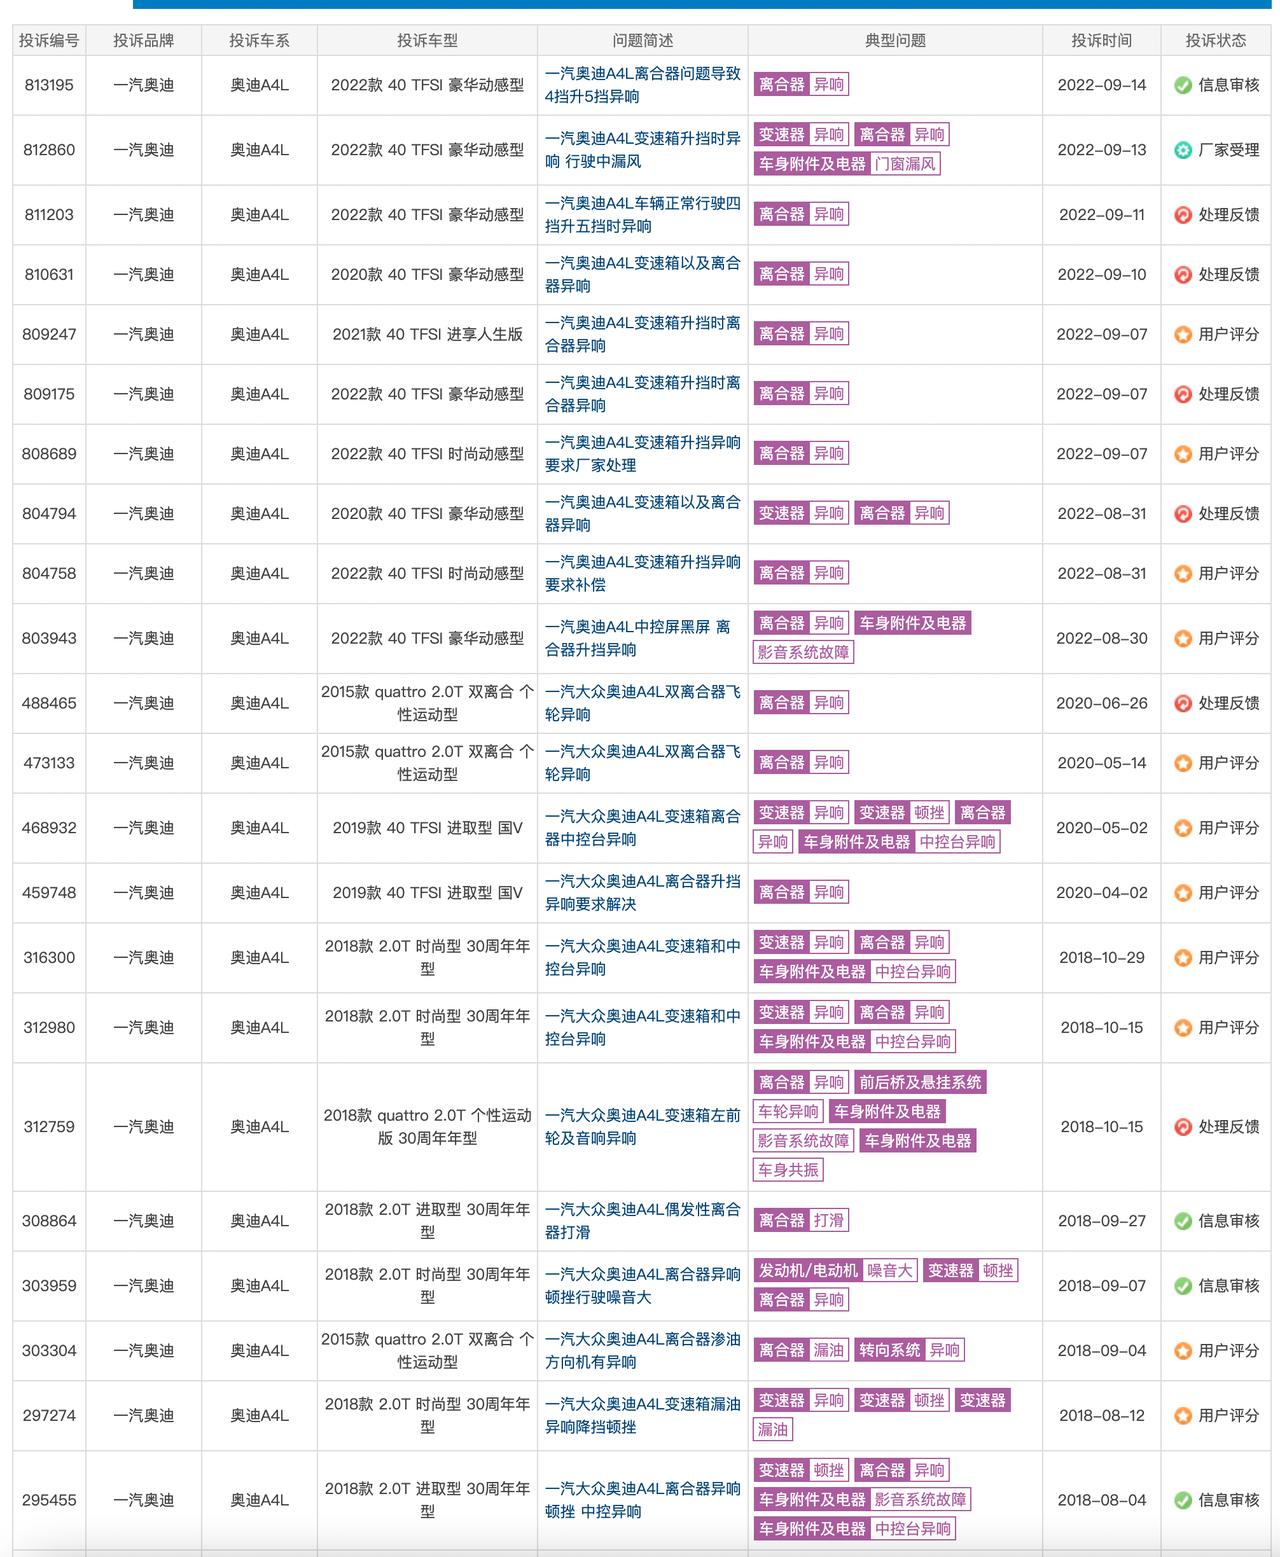Click the 前后桥及悬挂系统 tag
This screenshot has width=1280, height=1557.
pos(921,1082)
